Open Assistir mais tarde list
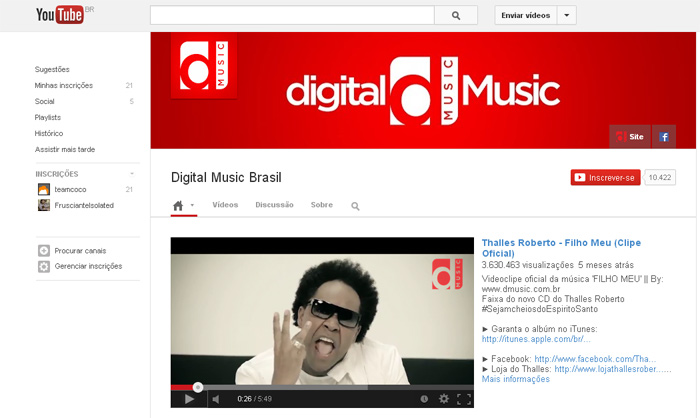This screenshot has width=700, height=418. (65, 150)
